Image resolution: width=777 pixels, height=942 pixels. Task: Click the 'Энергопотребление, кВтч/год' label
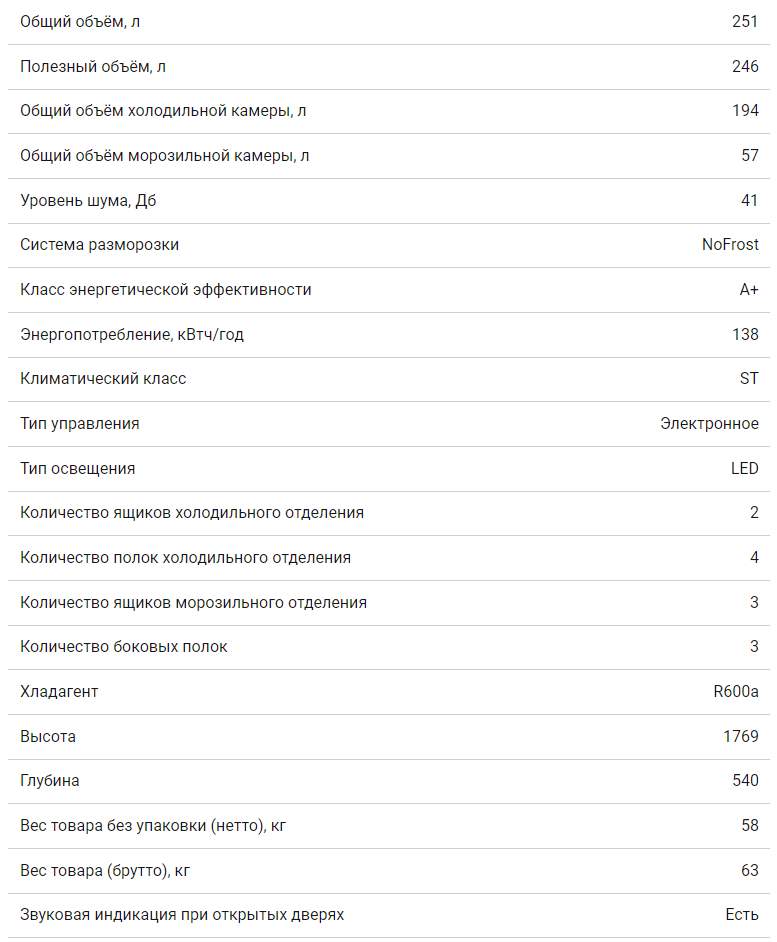pyautogui.click(x=132, y=334)
